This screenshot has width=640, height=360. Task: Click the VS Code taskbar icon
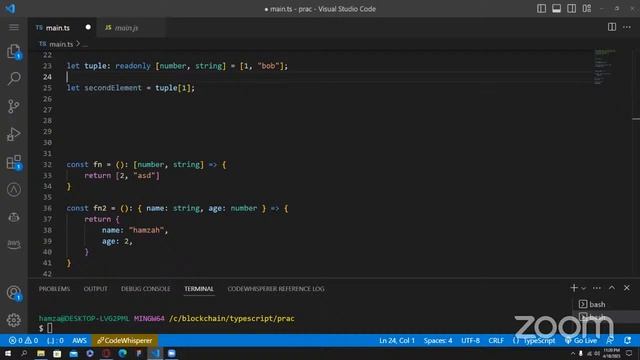coord(155,353)
